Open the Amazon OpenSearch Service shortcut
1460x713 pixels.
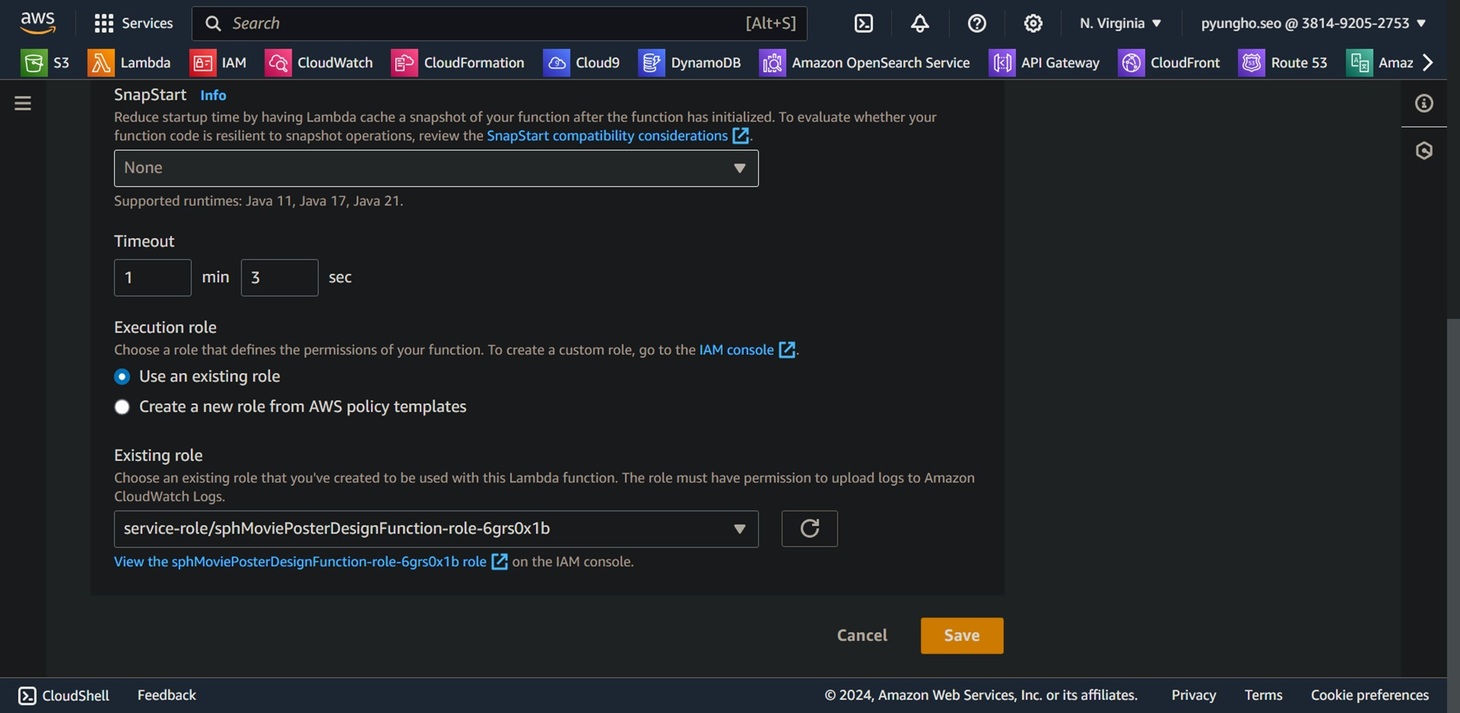click(x=865, y=62)
